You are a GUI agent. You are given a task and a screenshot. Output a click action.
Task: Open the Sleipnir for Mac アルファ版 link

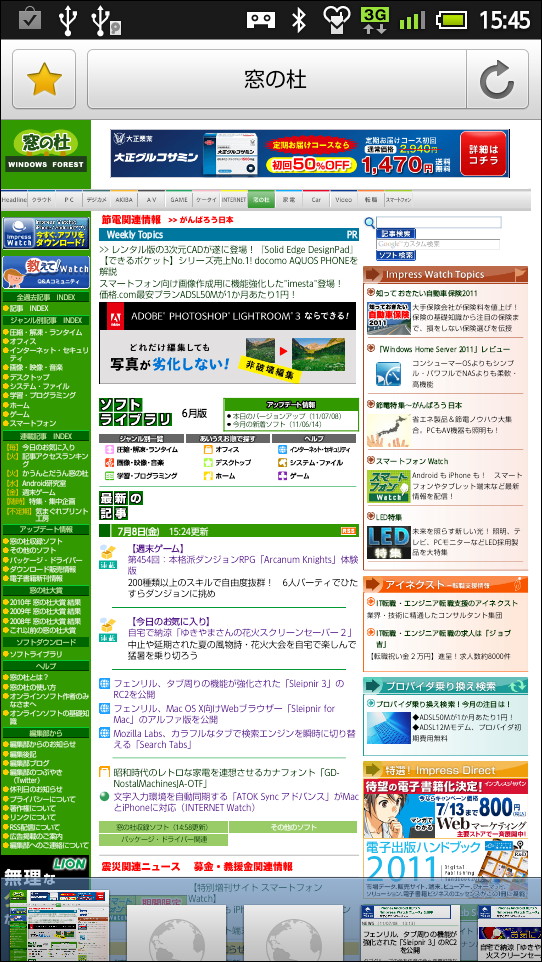[225, 714]
